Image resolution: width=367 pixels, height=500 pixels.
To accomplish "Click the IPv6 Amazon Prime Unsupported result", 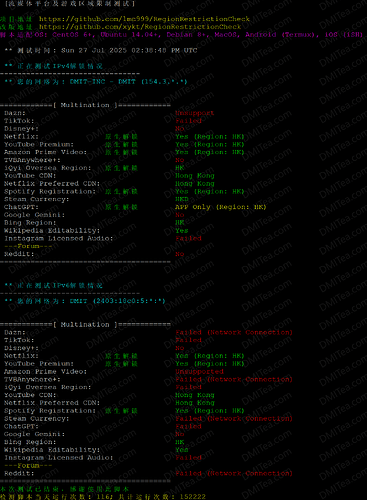I will point(199,372).
